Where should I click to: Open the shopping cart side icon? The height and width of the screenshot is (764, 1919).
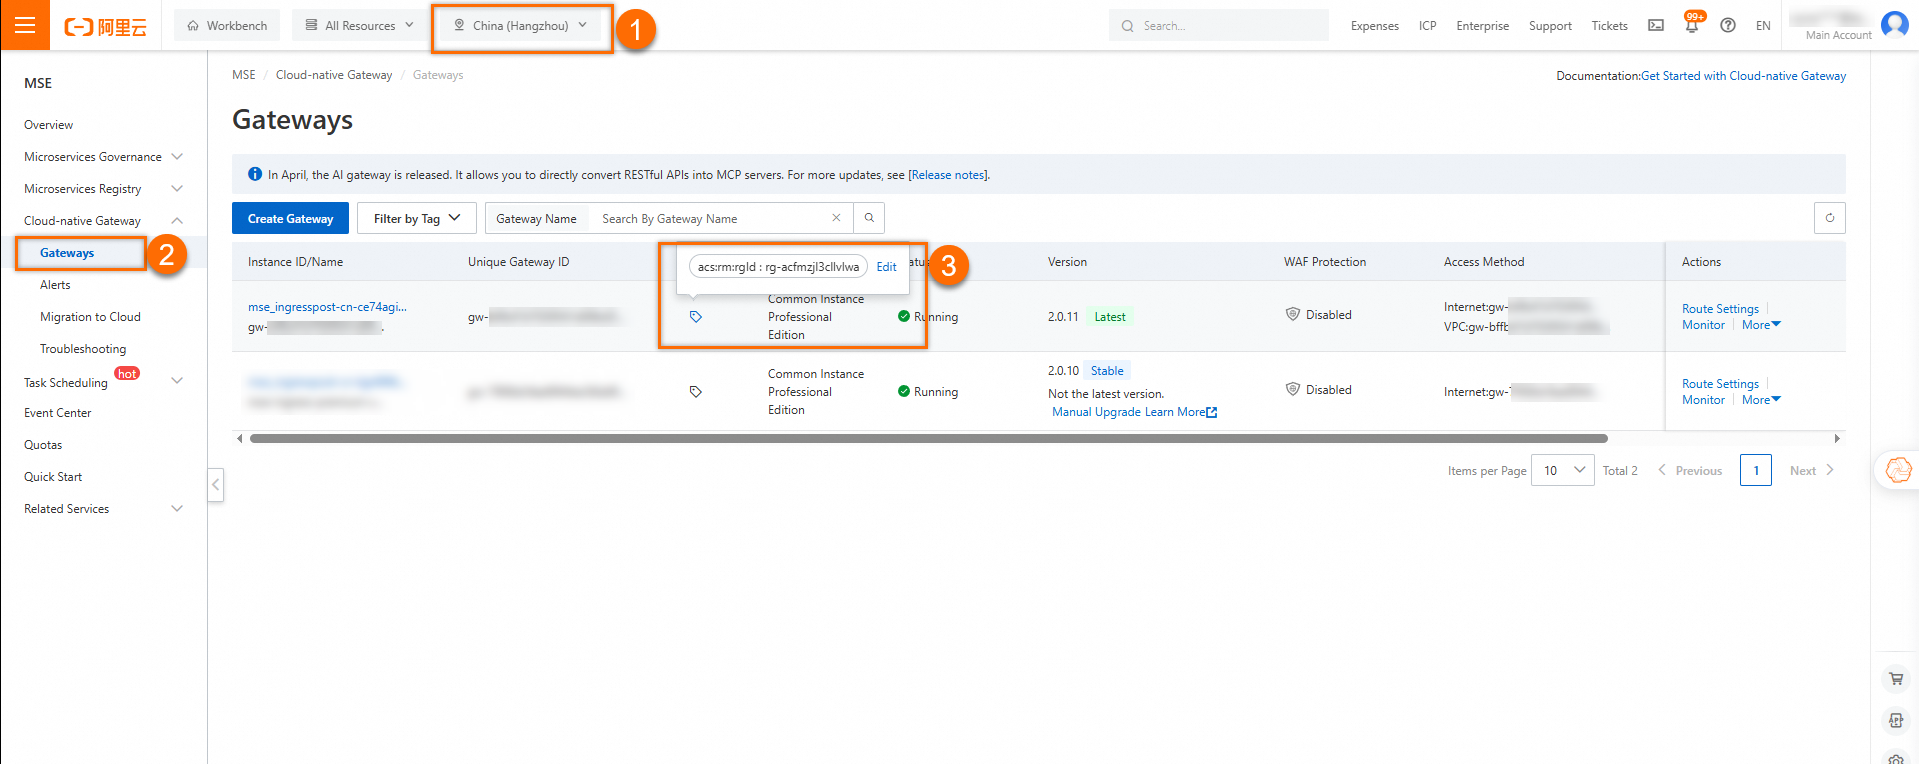click(1896, 679)
